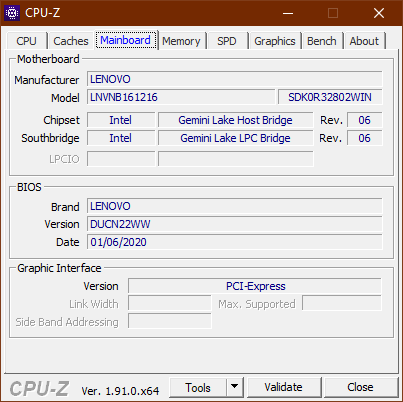The width and height of the screenshot is (403, 402).
Task: Open the Caches tab
Action: pyautogui.click(x=71, y=41)
